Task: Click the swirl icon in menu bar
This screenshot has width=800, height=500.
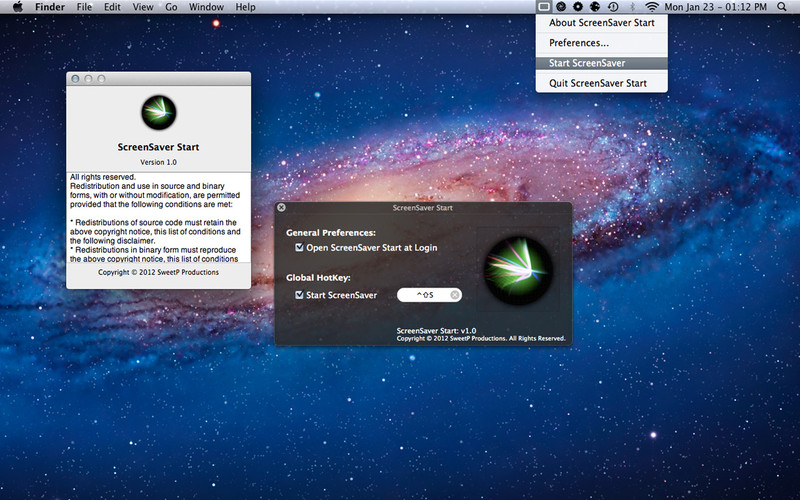Action: coord(561,7)
